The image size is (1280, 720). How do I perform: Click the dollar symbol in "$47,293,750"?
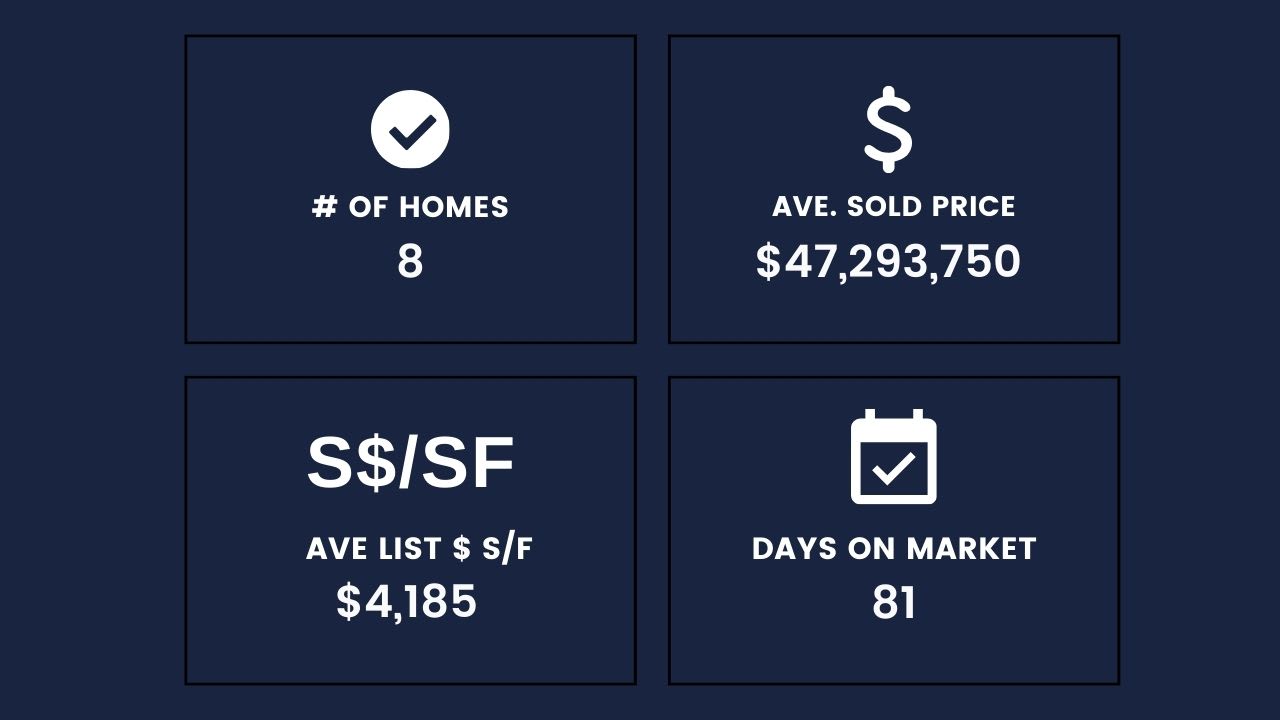[767, 262]
